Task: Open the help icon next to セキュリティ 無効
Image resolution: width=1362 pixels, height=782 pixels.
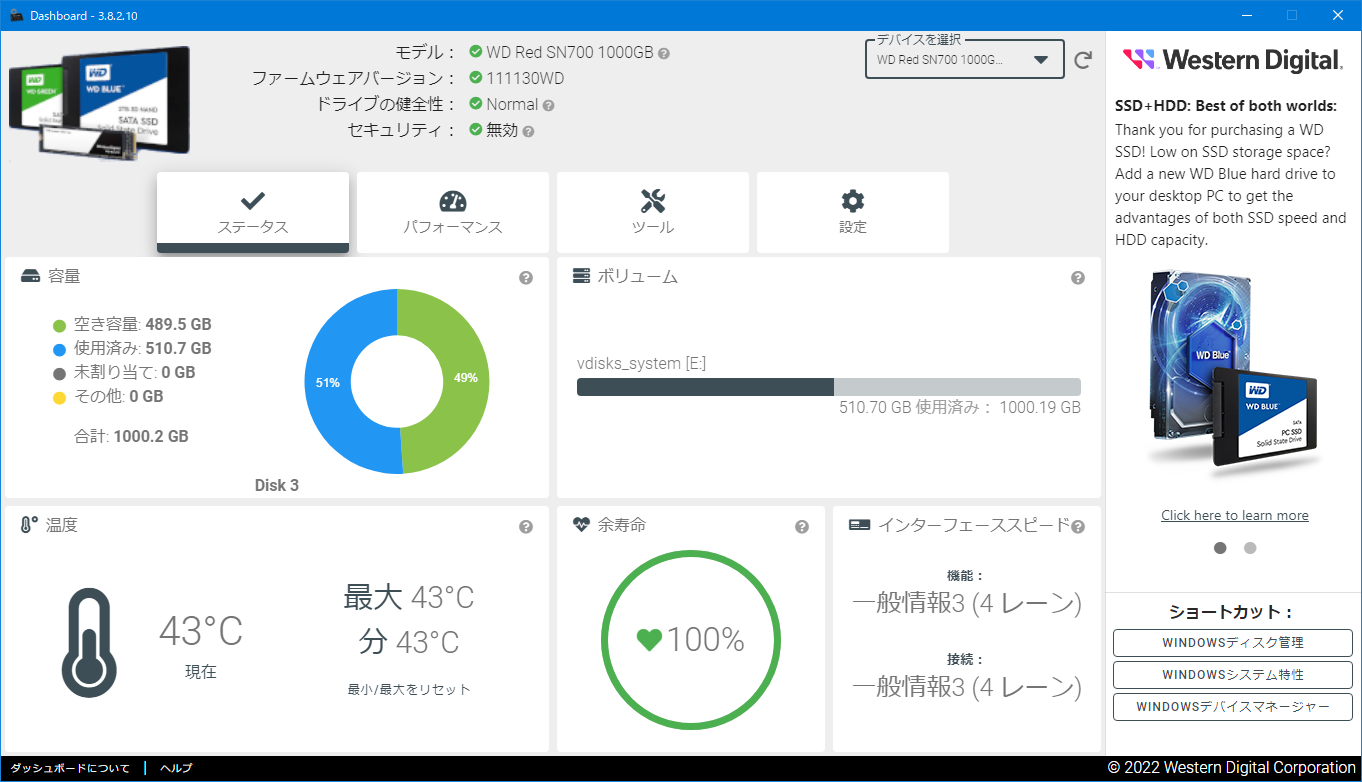Action: point(528,131)
